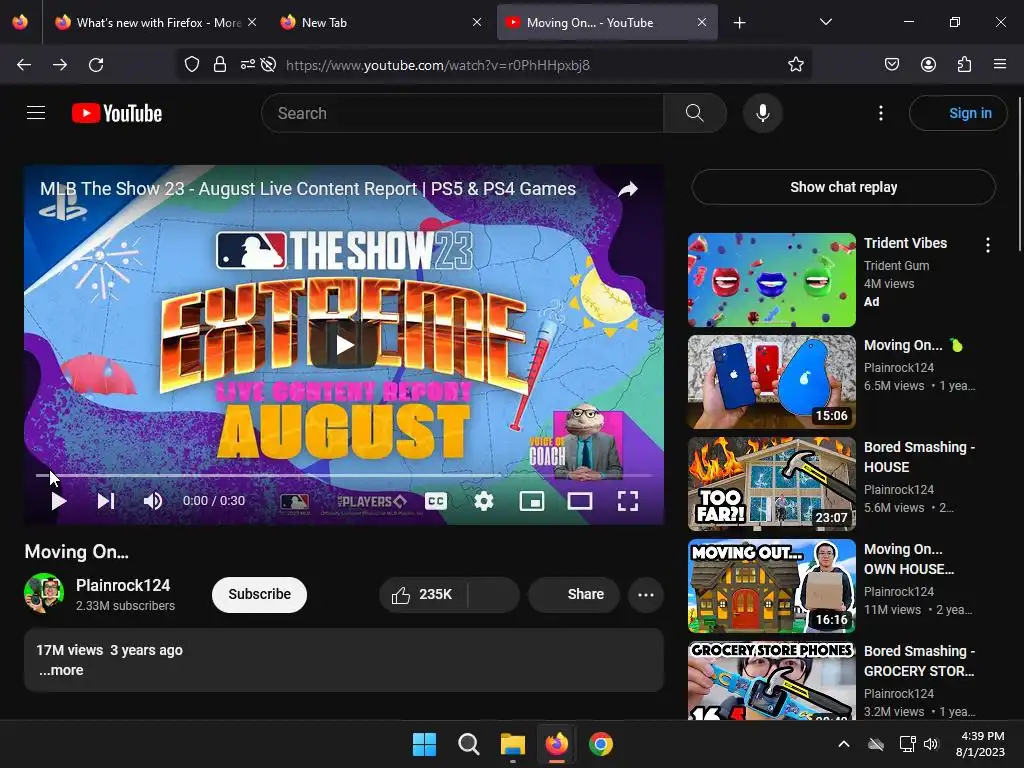Toggle closed captions CC

tap(436, 501)
